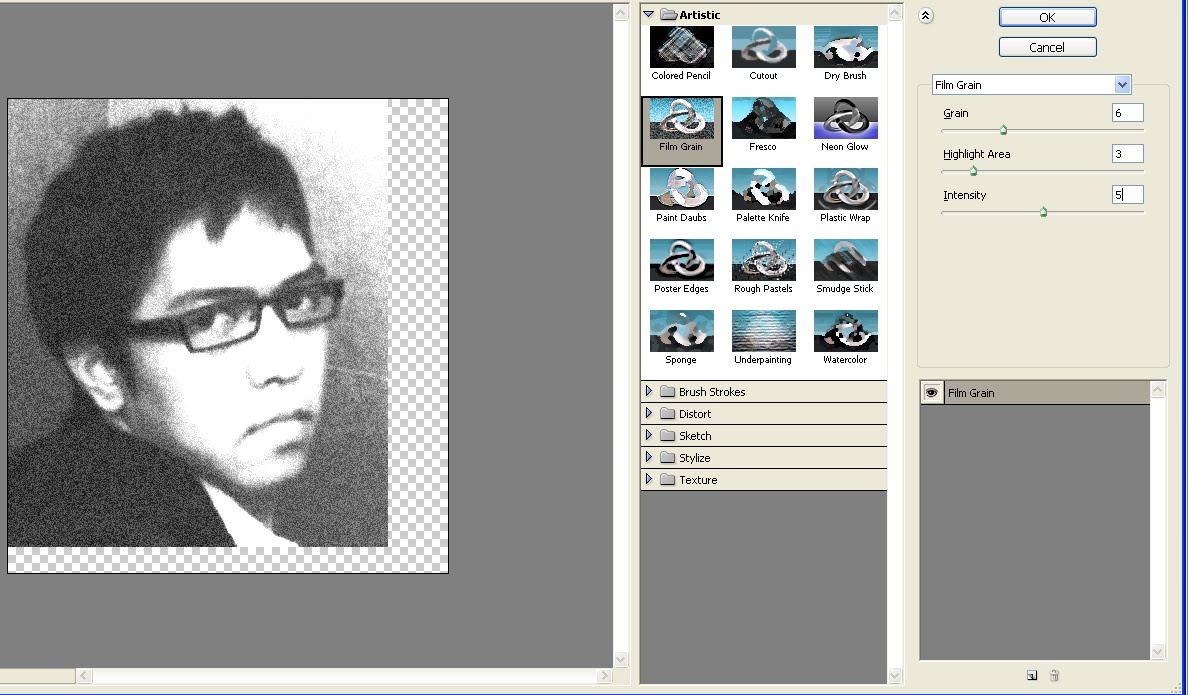Viewport: 1188px width, 695px height.
Task: Pick the Palette Knife filter thumbnail
Action: 763,189
